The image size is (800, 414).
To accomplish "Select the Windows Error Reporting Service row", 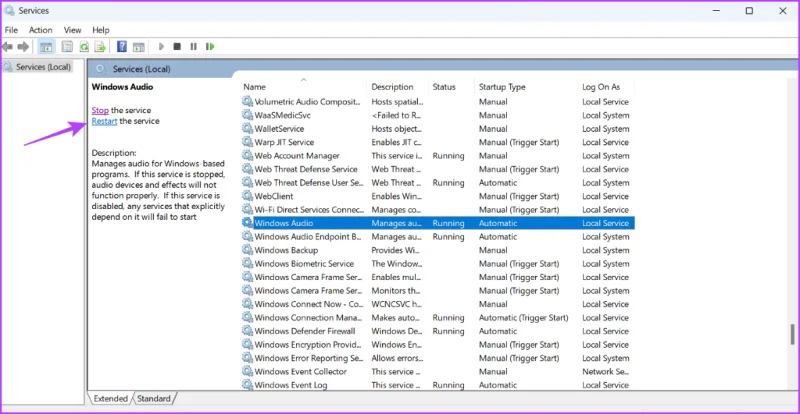I will point(438,358).
